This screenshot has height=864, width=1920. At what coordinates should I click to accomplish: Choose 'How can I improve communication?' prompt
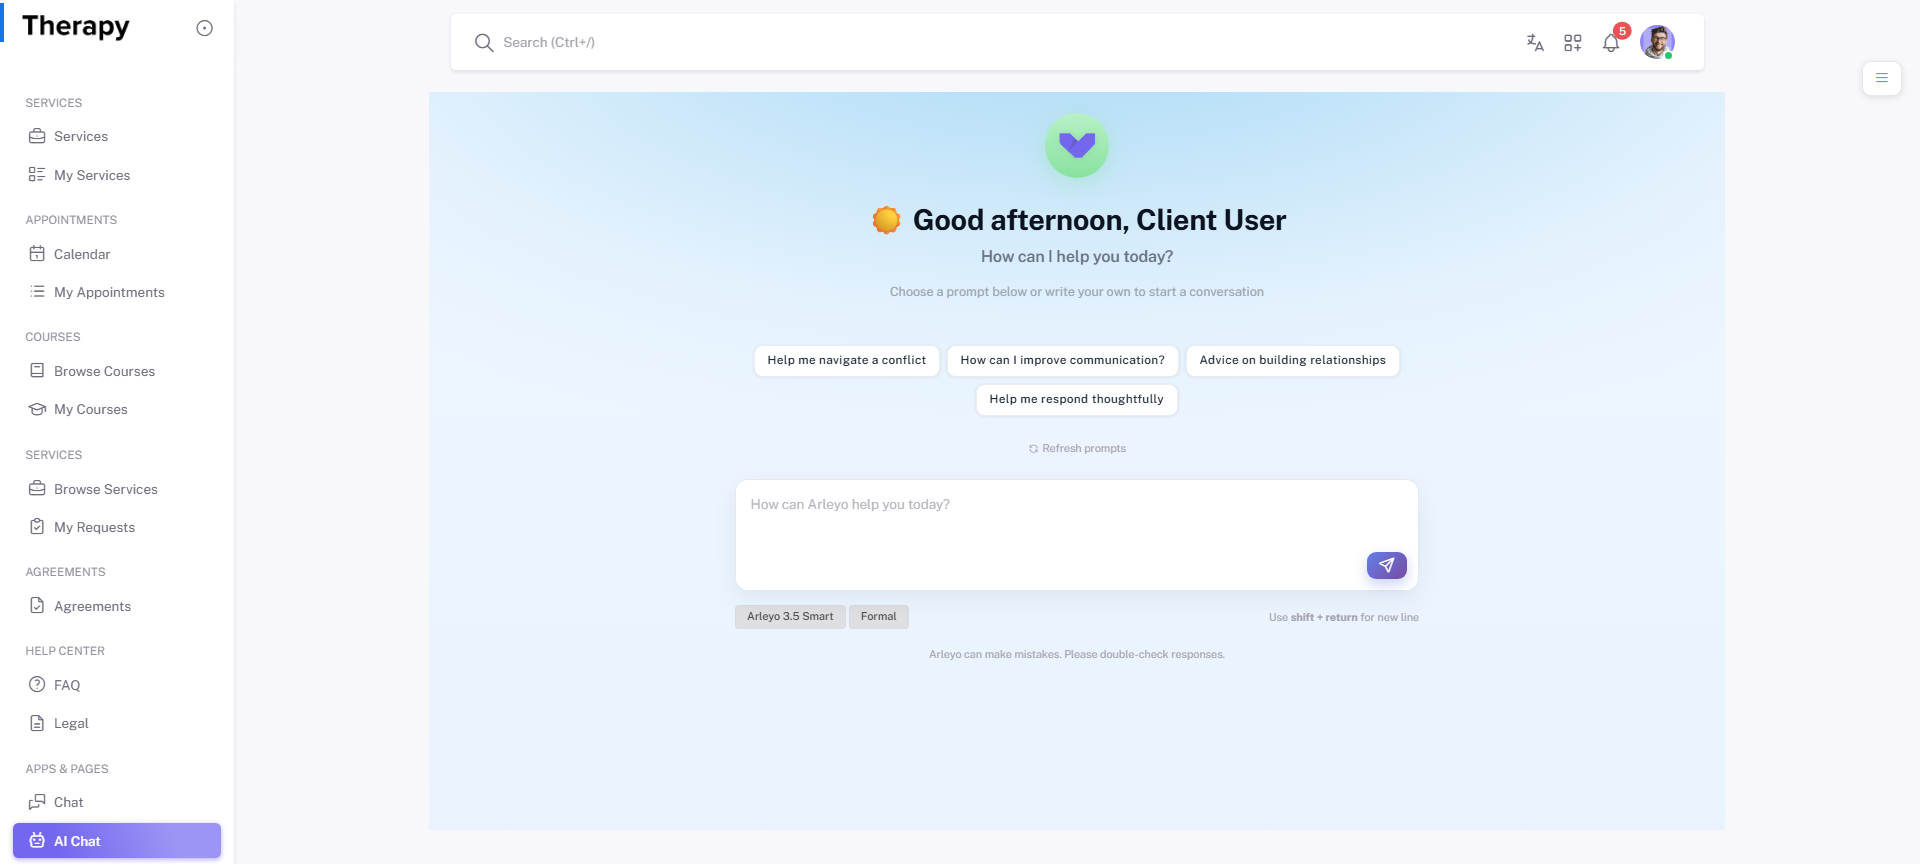pos(1063,360)
